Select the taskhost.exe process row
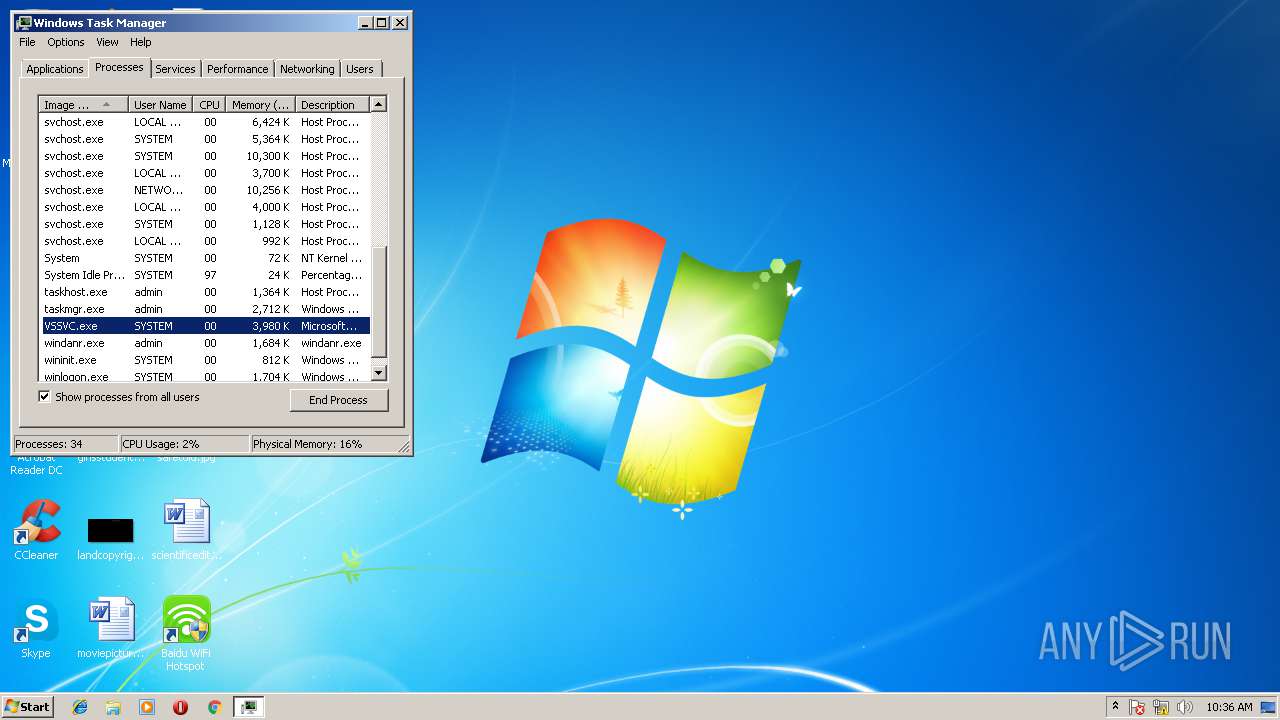The width and height of the screenshot is (1280, 720). tap(205, 292)
